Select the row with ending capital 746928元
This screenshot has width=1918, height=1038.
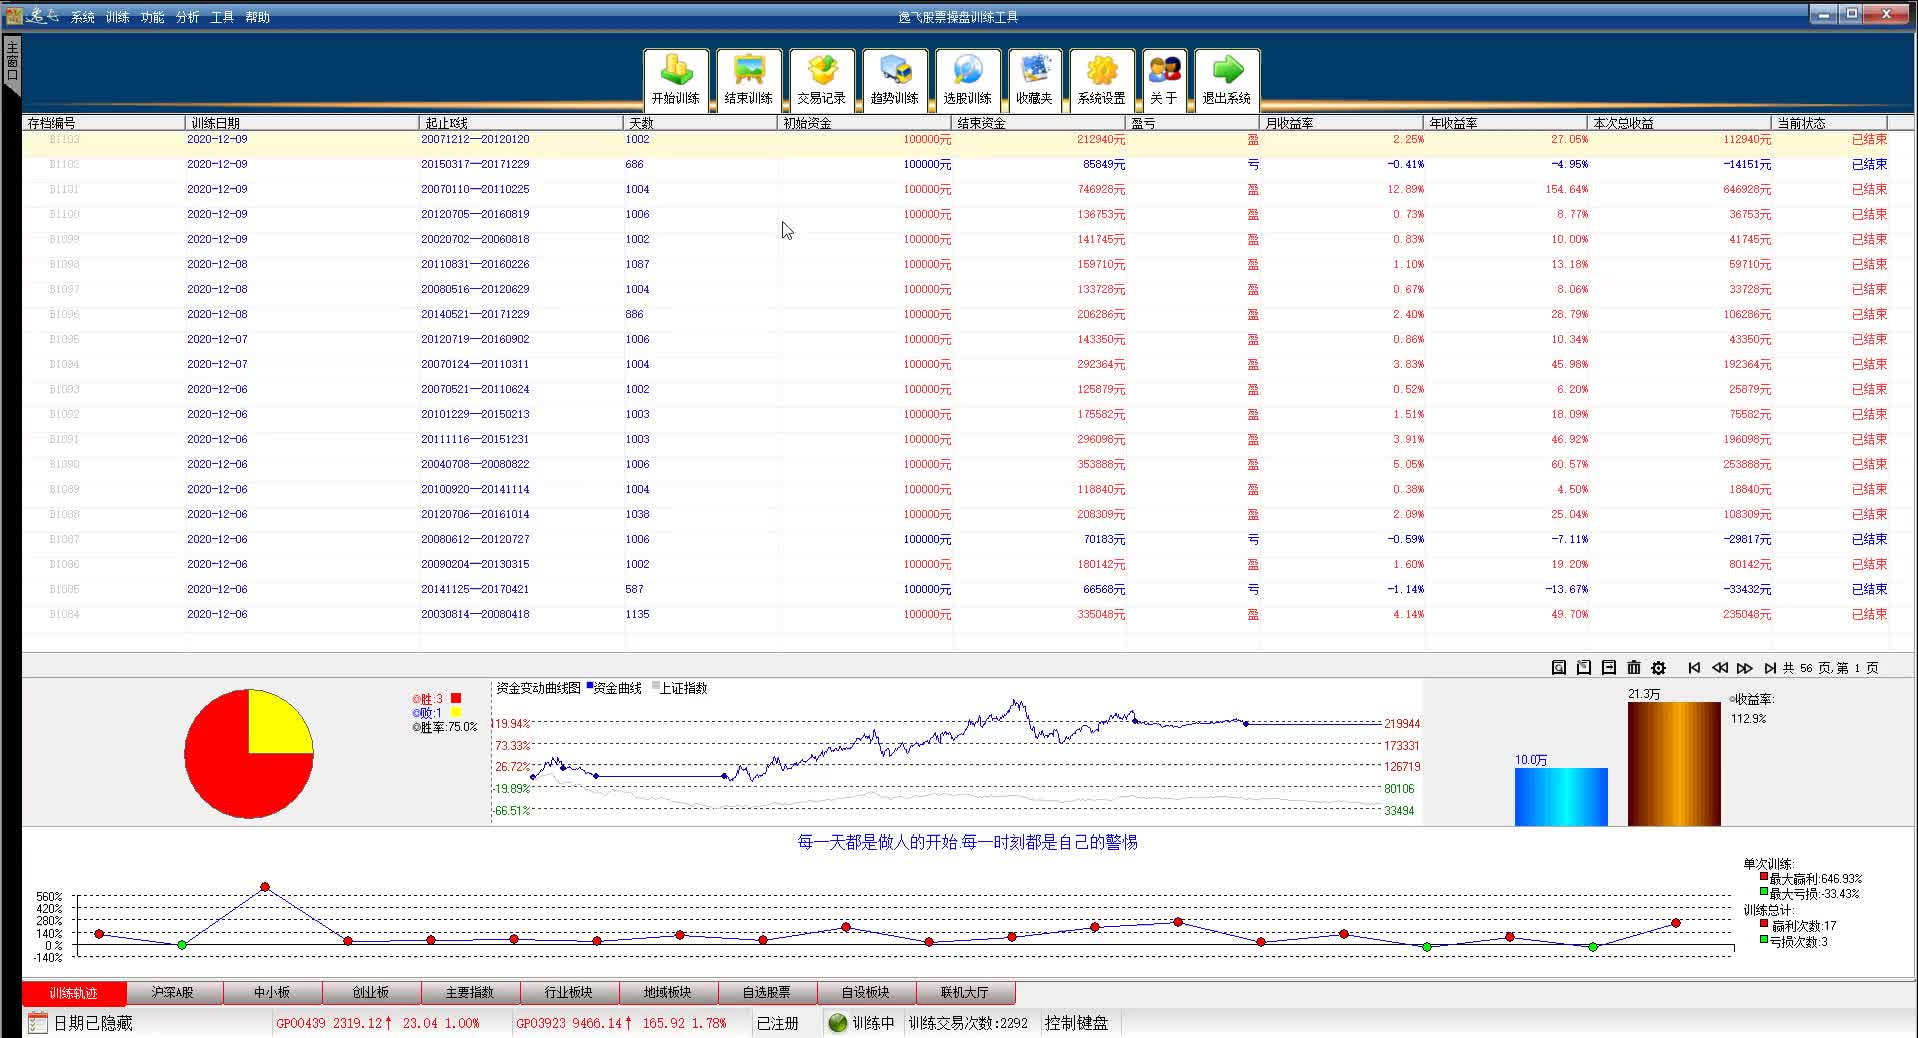[955, 189]
